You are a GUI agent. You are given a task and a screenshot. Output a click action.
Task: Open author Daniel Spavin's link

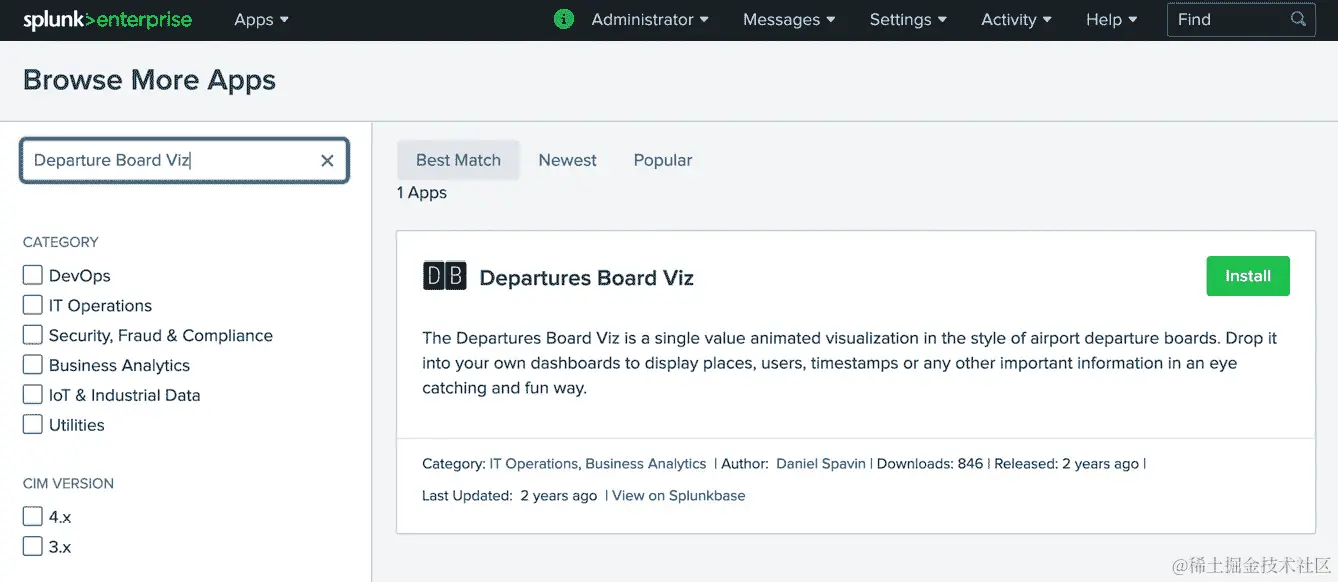tap(821, 464)
